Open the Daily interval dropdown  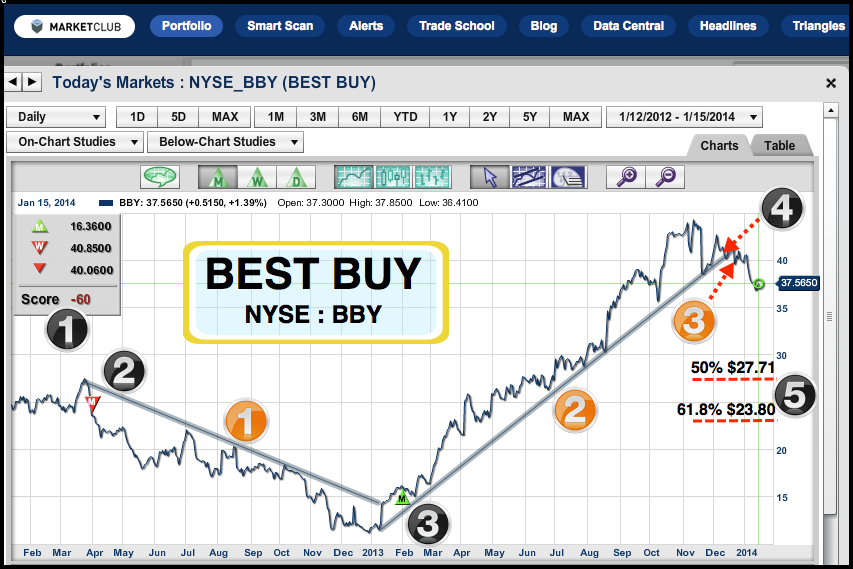pyautogui.click(x=56, y=117)
